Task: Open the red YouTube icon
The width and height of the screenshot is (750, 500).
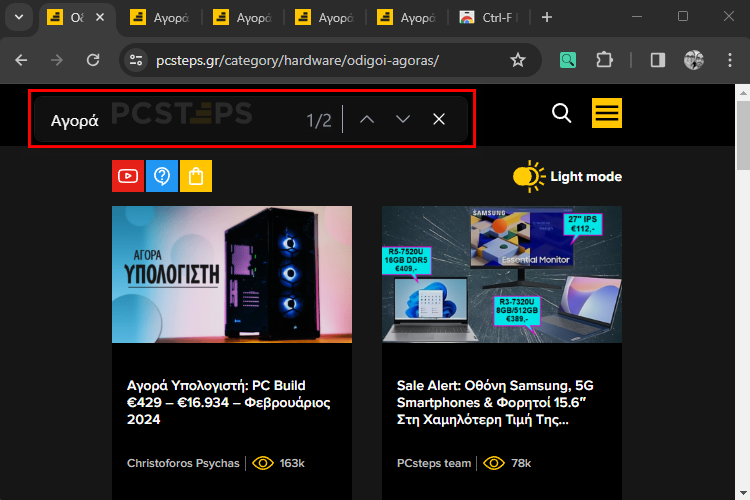Action: coord(128,176)
